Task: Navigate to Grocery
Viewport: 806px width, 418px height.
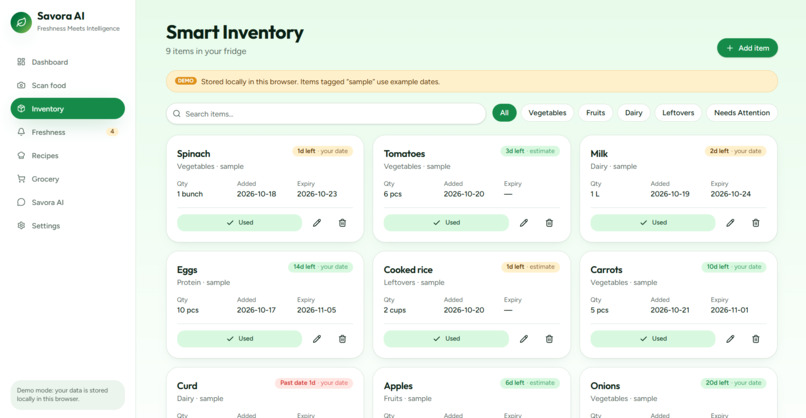Action: 67,179
